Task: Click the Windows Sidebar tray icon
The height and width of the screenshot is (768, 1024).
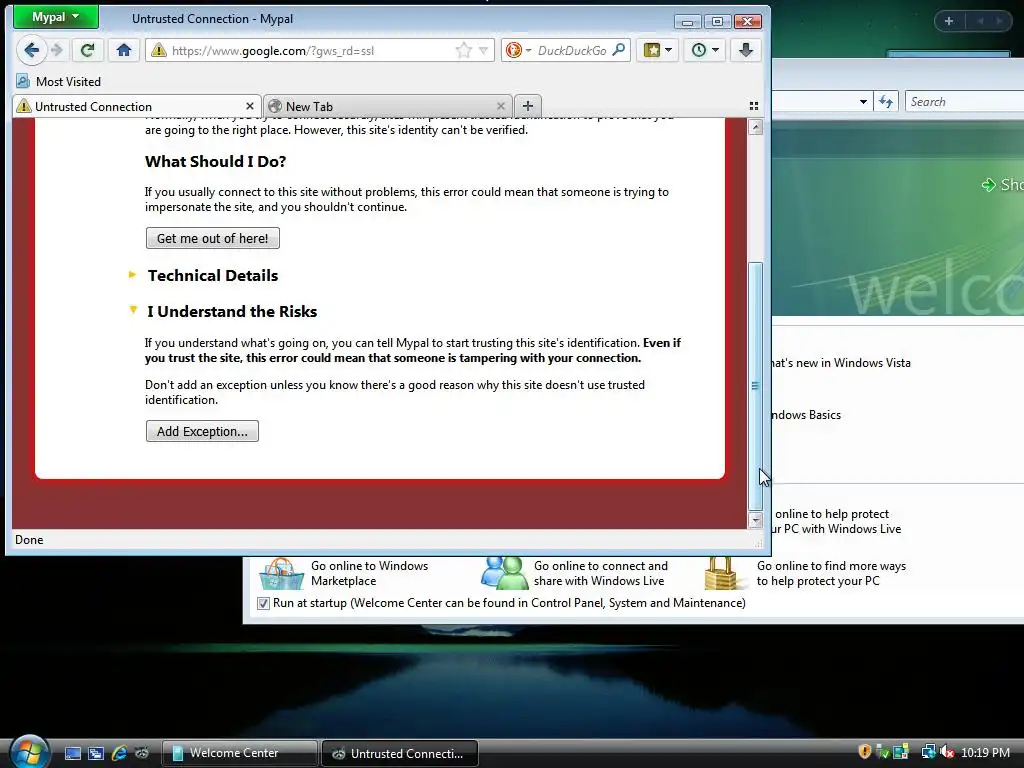Action: tap(901, 752)
